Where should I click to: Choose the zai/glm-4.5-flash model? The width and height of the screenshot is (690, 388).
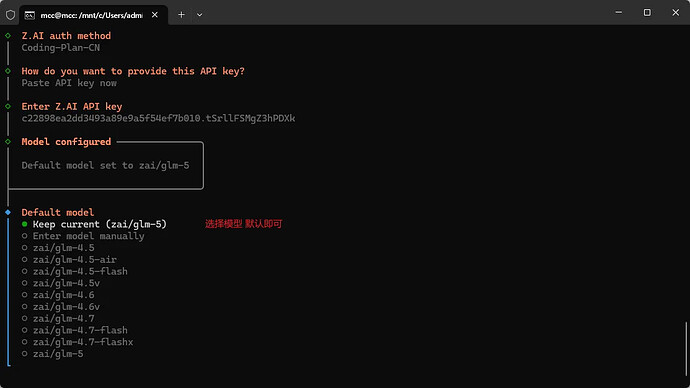pyautogui.click(x=75, y=271)
